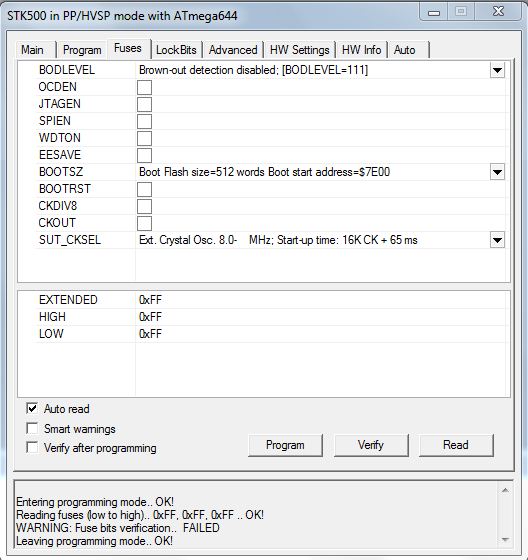Image resolution: width=528 pixels, height=560 pixels.
Task: Click the LOW fuse value 0xFF
Action: tap(150, 334)
